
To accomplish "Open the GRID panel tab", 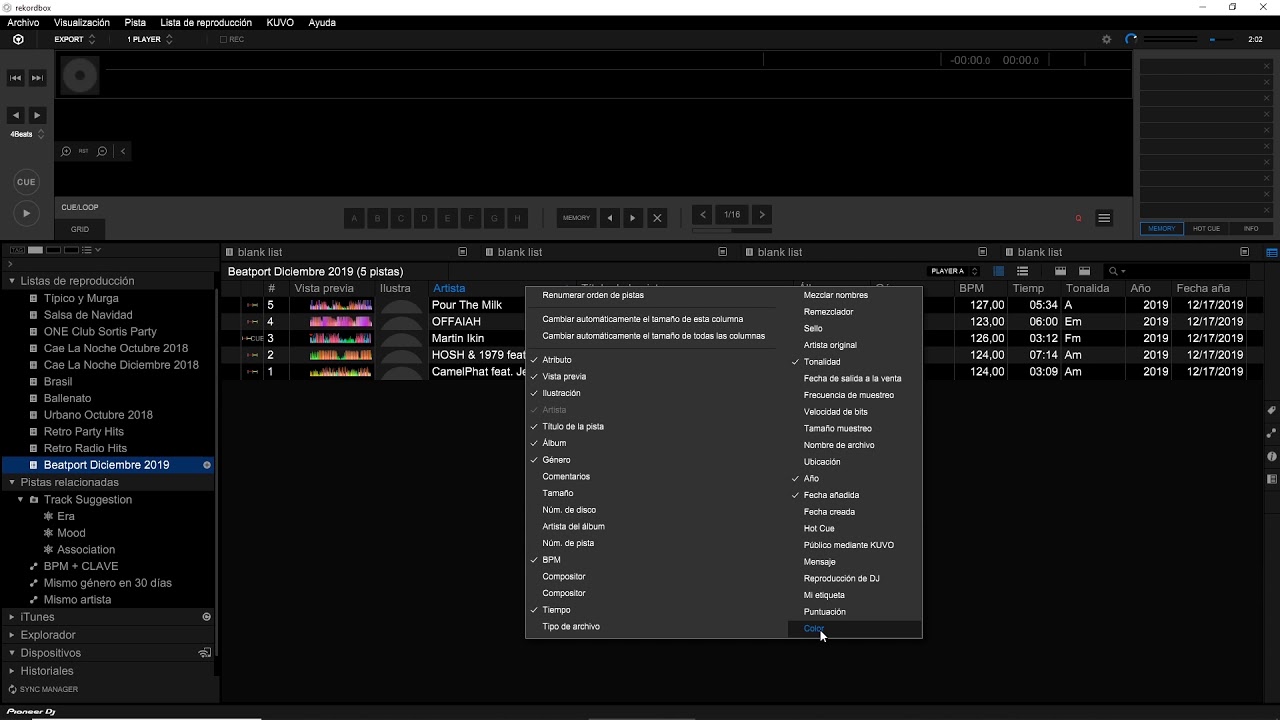I will coord(80,229).
